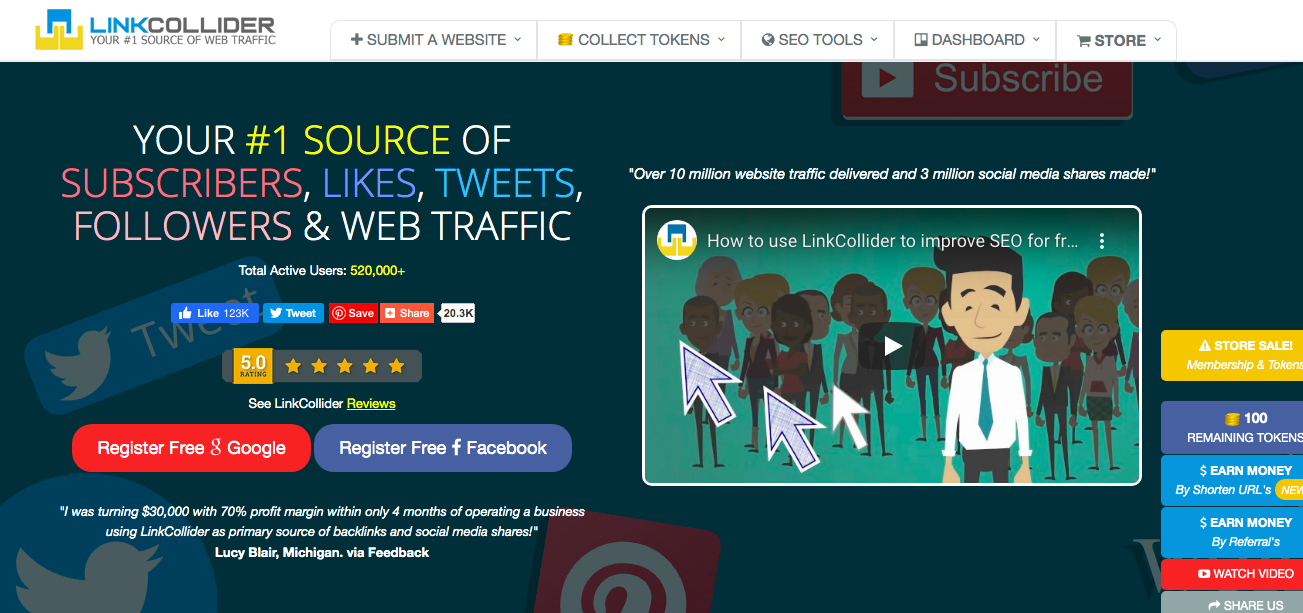
Task: Click the Share Us sidebar button
Action: pos(1232,603)
